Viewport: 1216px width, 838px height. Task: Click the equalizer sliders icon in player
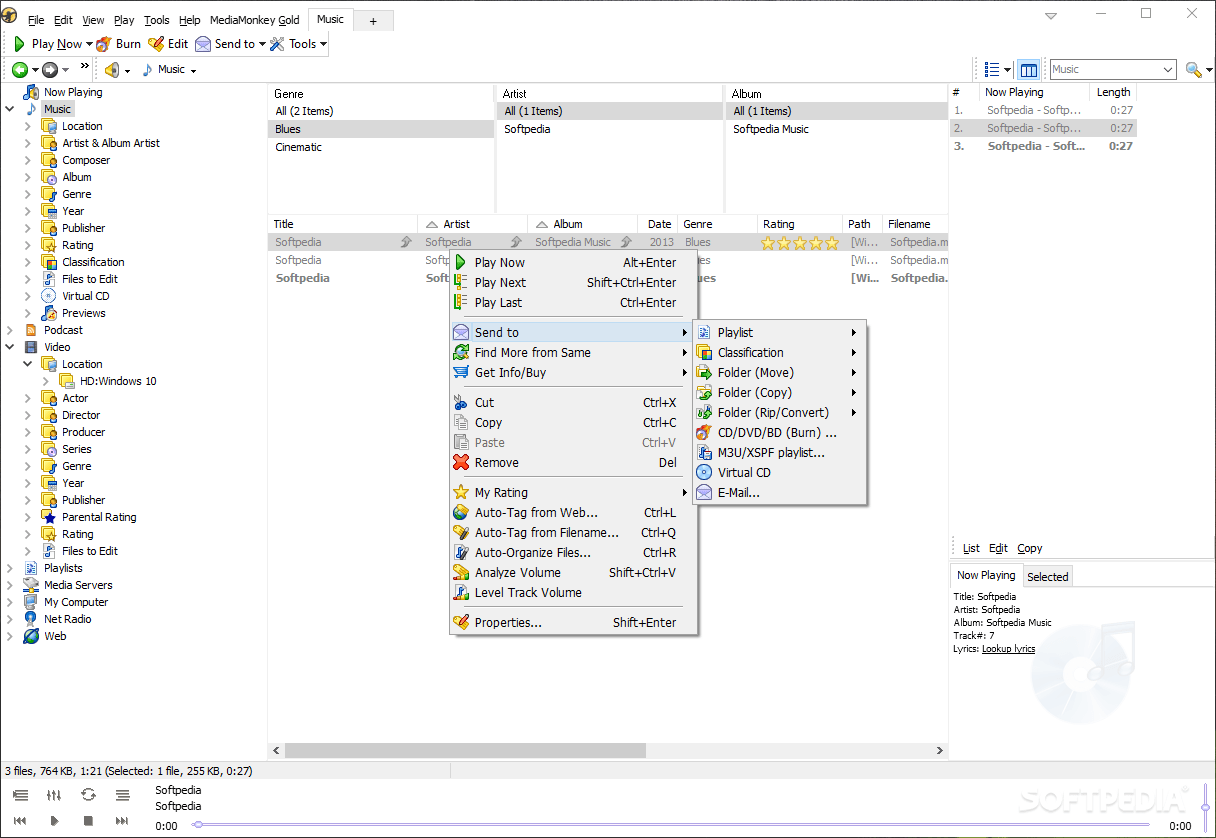point(54,795)
